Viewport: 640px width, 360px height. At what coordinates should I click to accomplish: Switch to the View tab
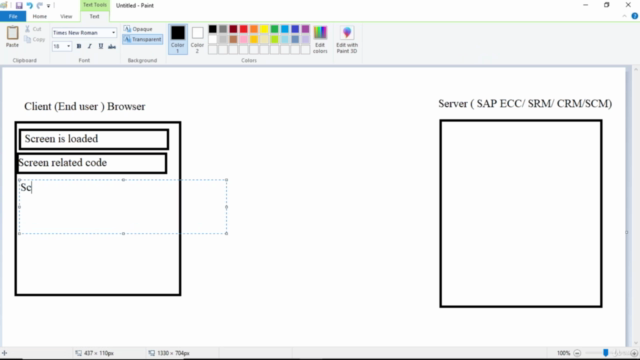point(66,16)
